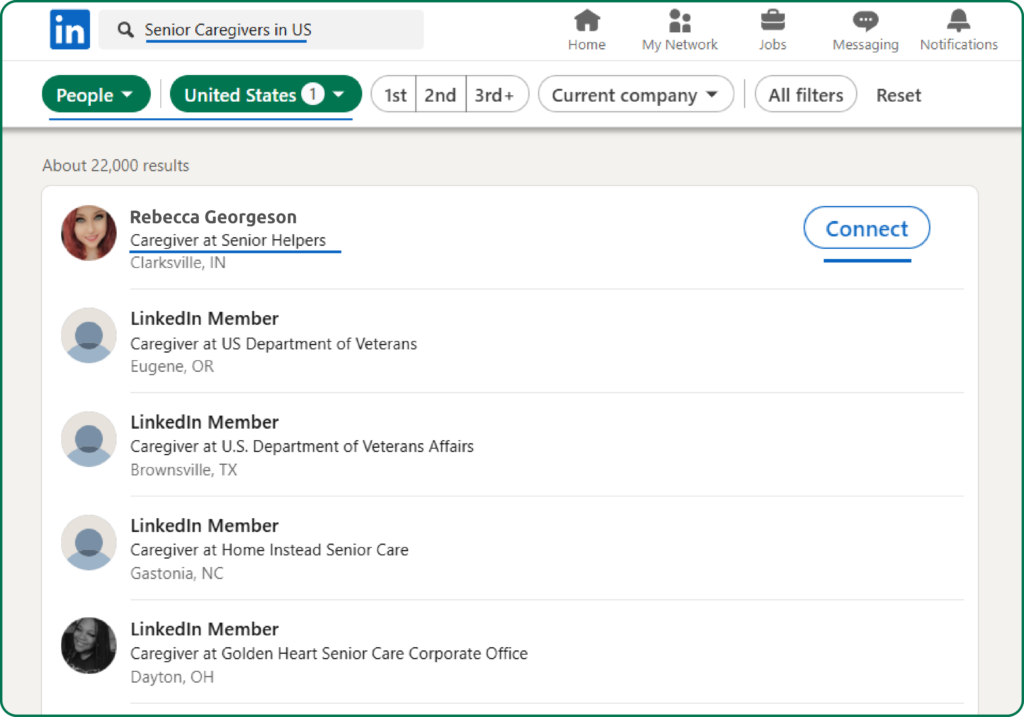Open My Network people icon
This screenshot has width=1024, height=717.
tap(679, 21)
